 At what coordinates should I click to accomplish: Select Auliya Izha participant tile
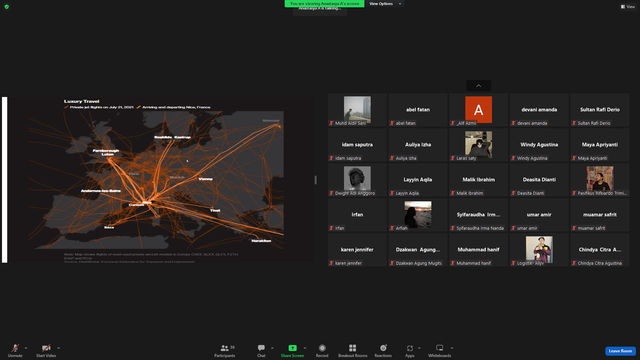click(x=418, y=145)
